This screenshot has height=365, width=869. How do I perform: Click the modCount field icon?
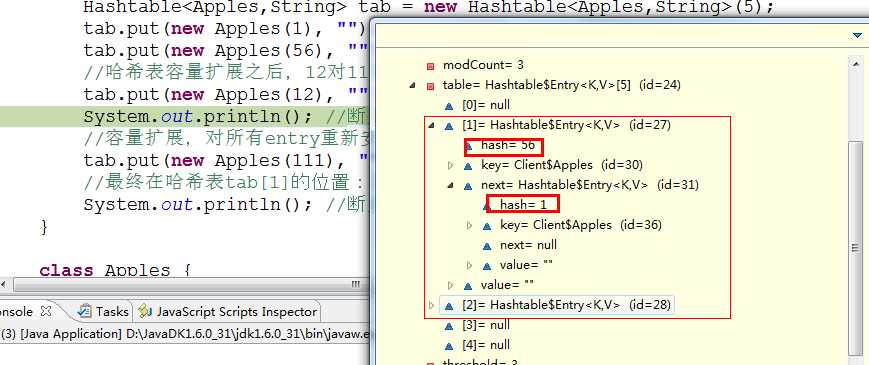(430, 66)
